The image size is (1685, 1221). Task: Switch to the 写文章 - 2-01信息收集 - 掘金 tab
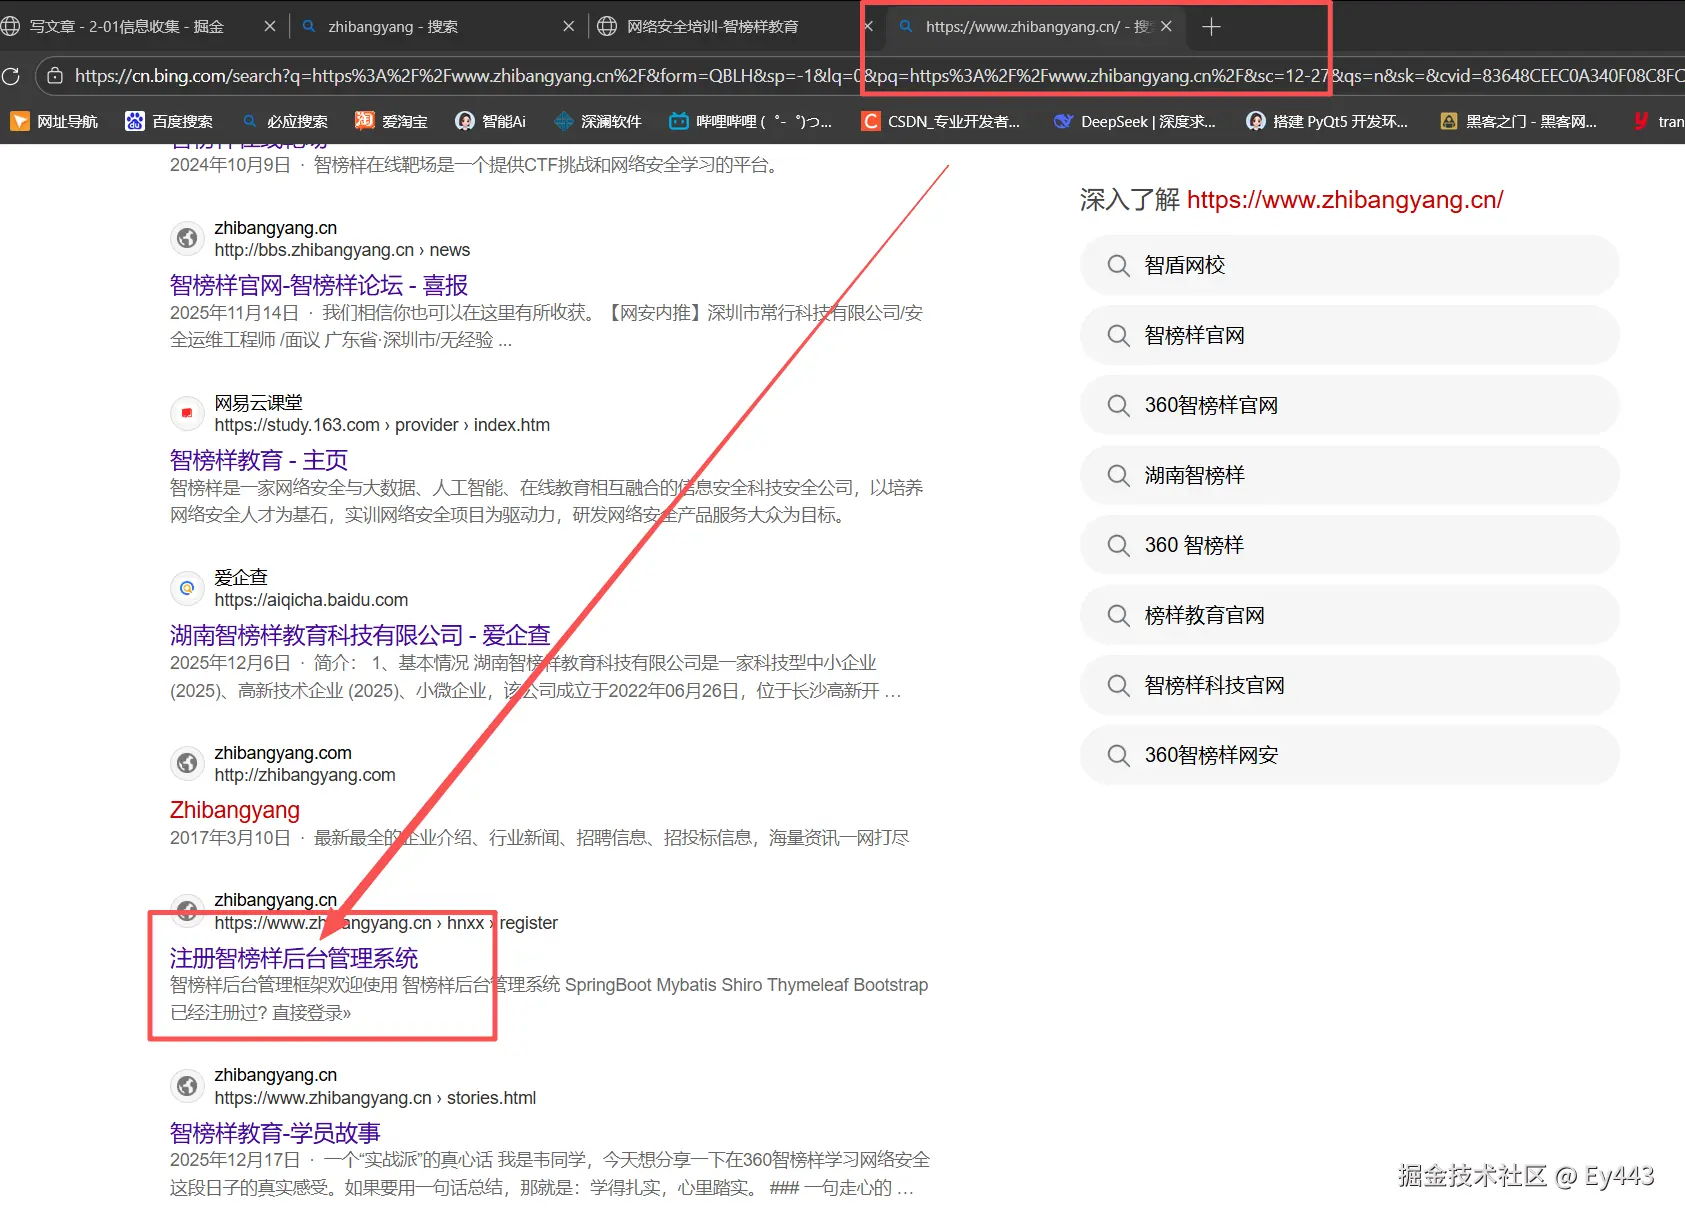click(x=127, y=27)
